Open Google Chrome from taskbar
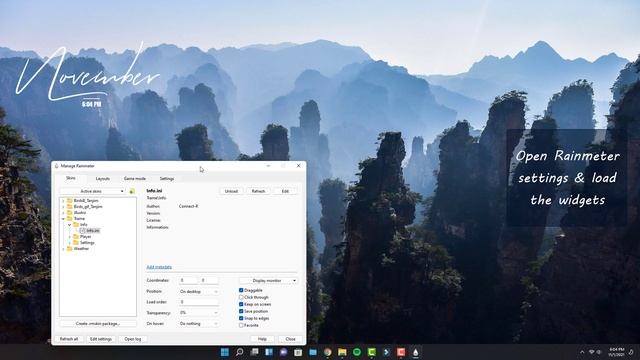Image resolution: width=640 pixels, height=360 pixels. pyautogui.click(x=328, y=352)
